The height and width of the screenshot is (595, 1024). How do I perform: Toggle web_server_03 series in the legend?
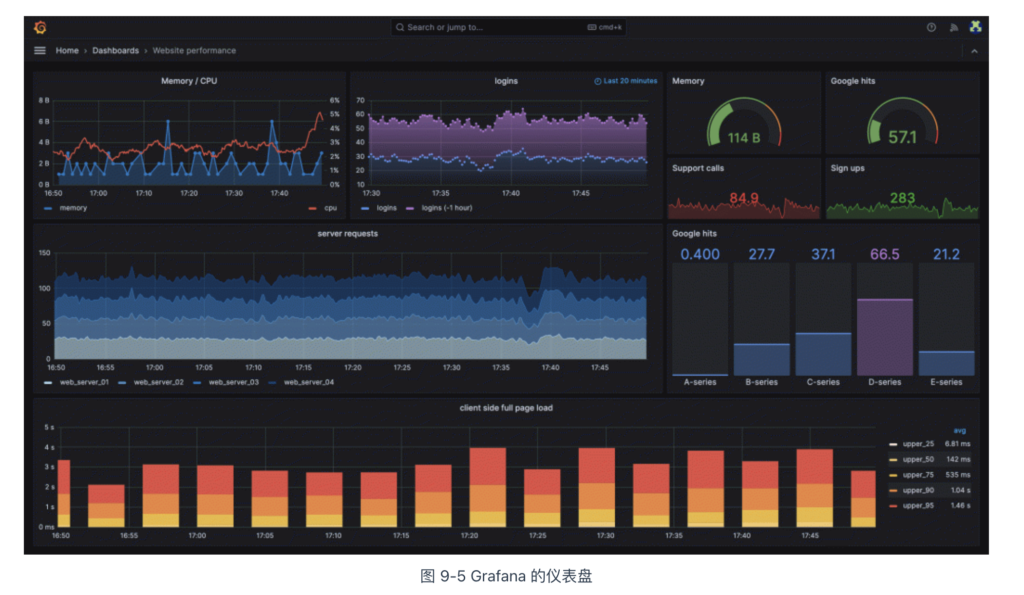click(234, 382)
